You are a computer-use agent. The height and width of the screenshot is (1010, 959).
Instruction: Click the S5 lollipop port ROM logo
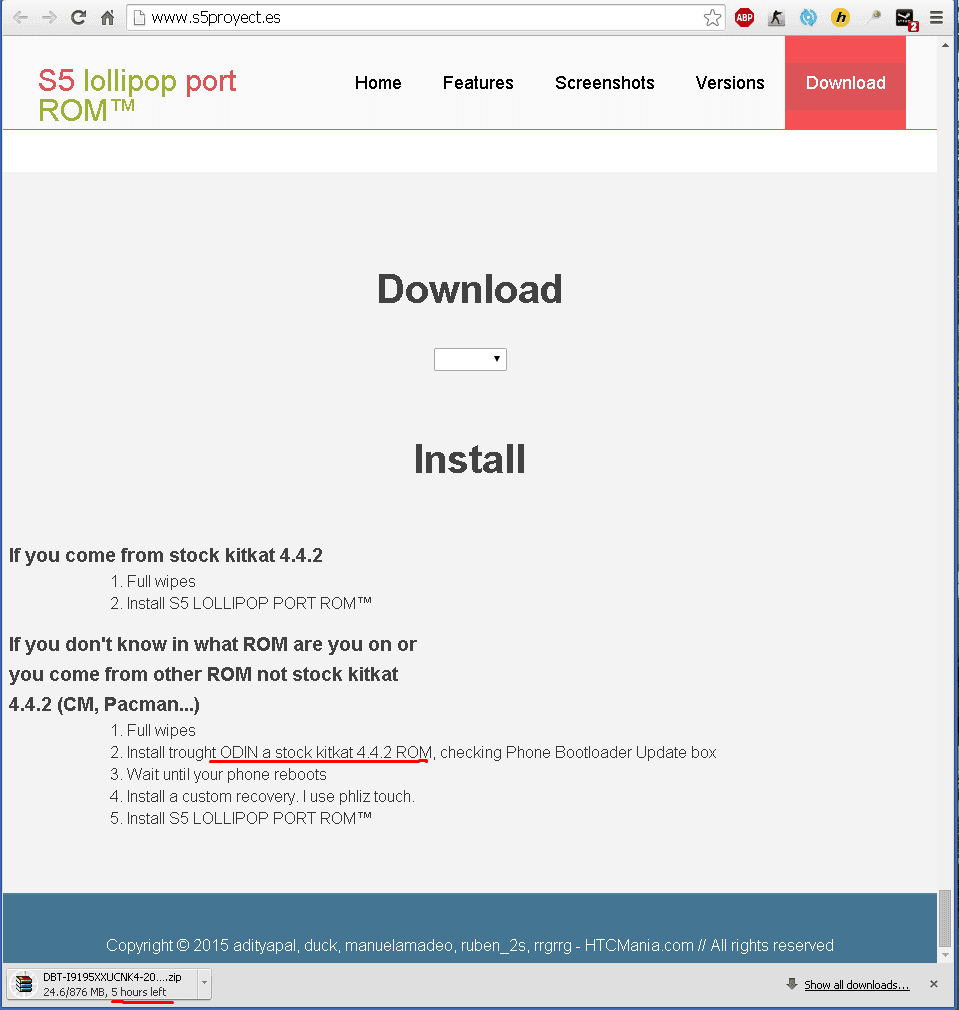137,95
